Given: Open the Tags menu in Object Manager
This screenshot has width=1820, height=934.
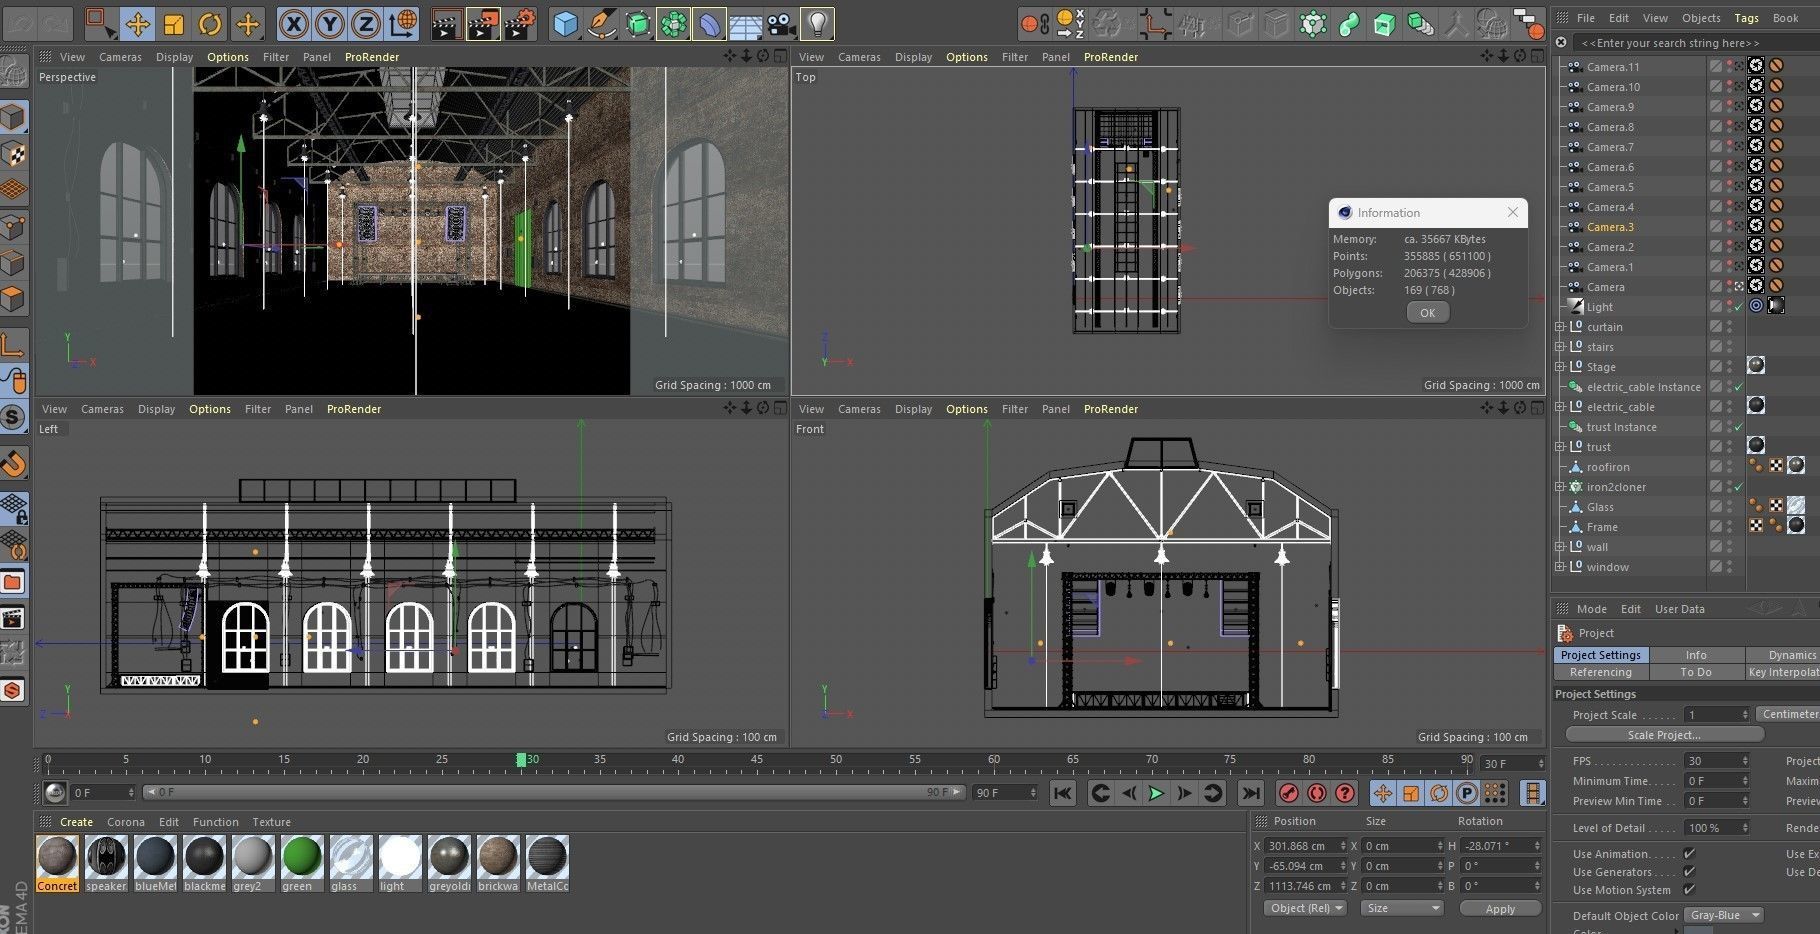Looking at the screenshot, I should [x=1746, y=18].
